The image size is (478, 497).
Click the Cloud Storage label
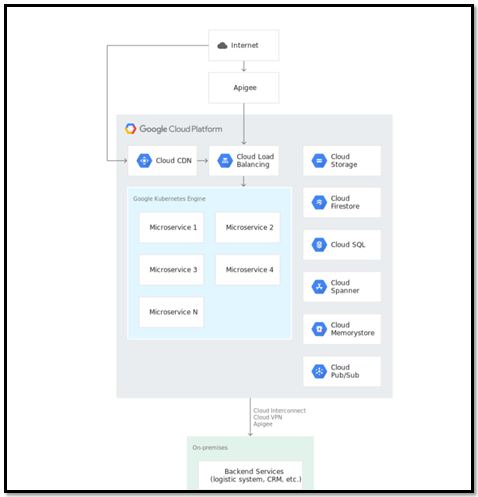344,160
